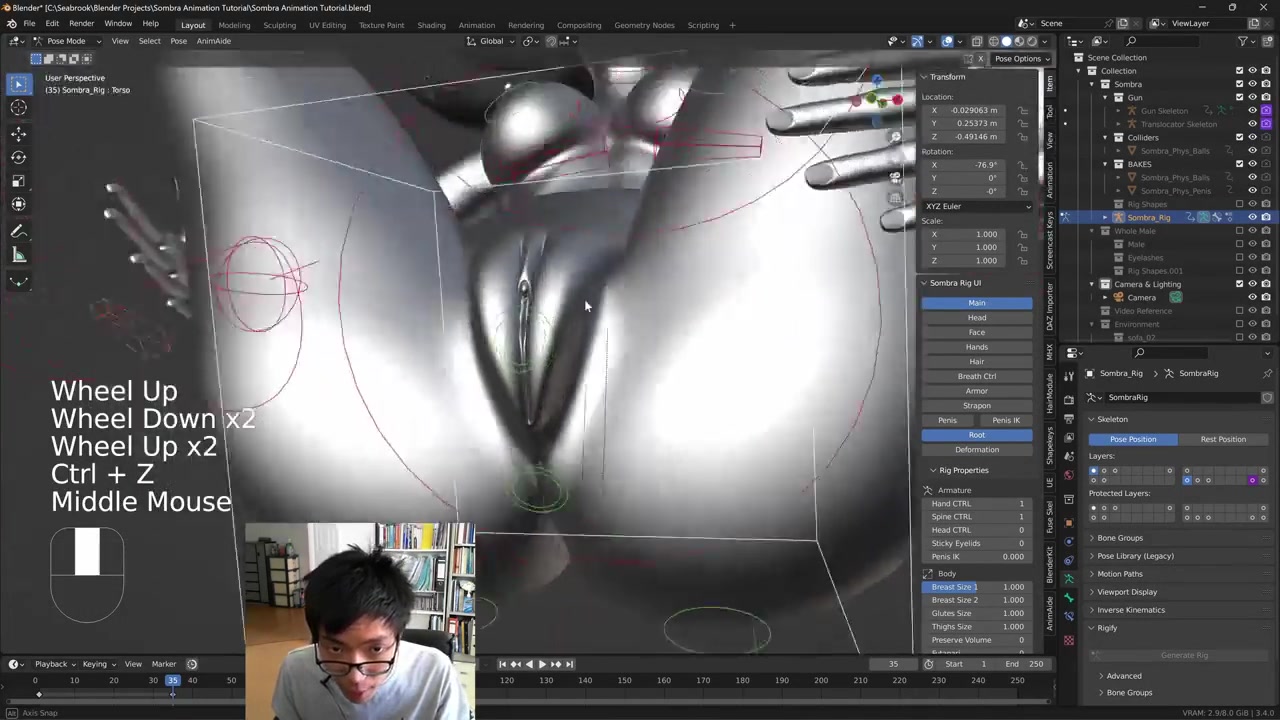This screenshot has height=720, width=1280.
Task: Pick the Scale tool
Action: click(x=18, y=181)
